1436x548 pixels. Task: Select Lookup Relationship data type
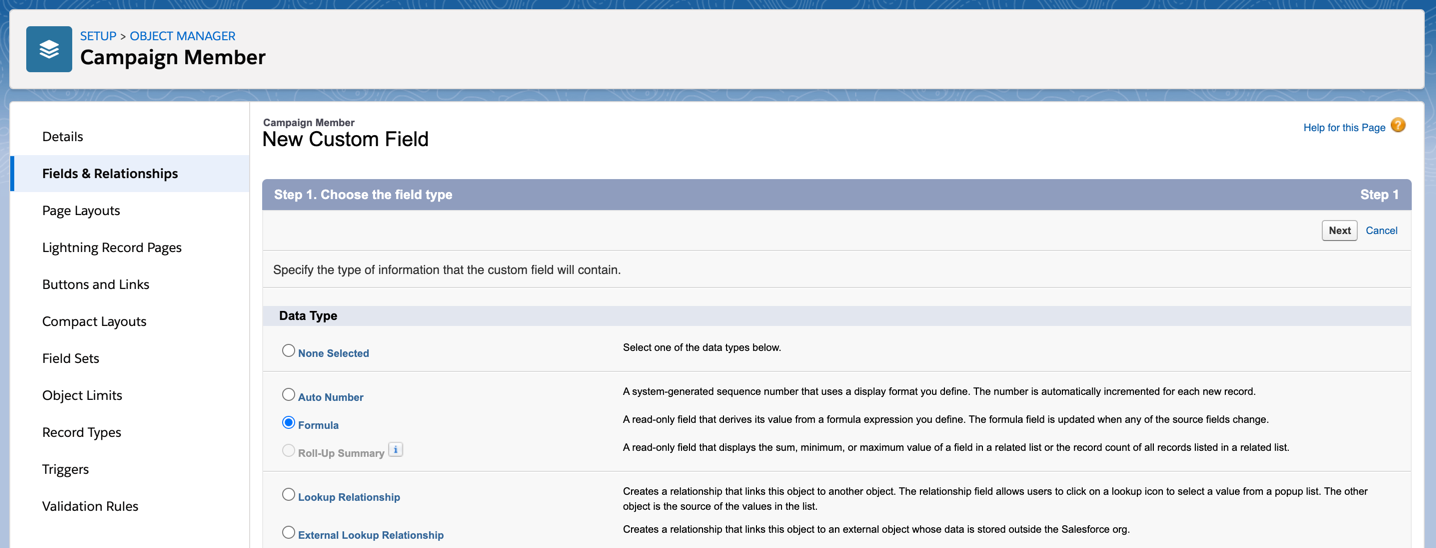point(288,495)
